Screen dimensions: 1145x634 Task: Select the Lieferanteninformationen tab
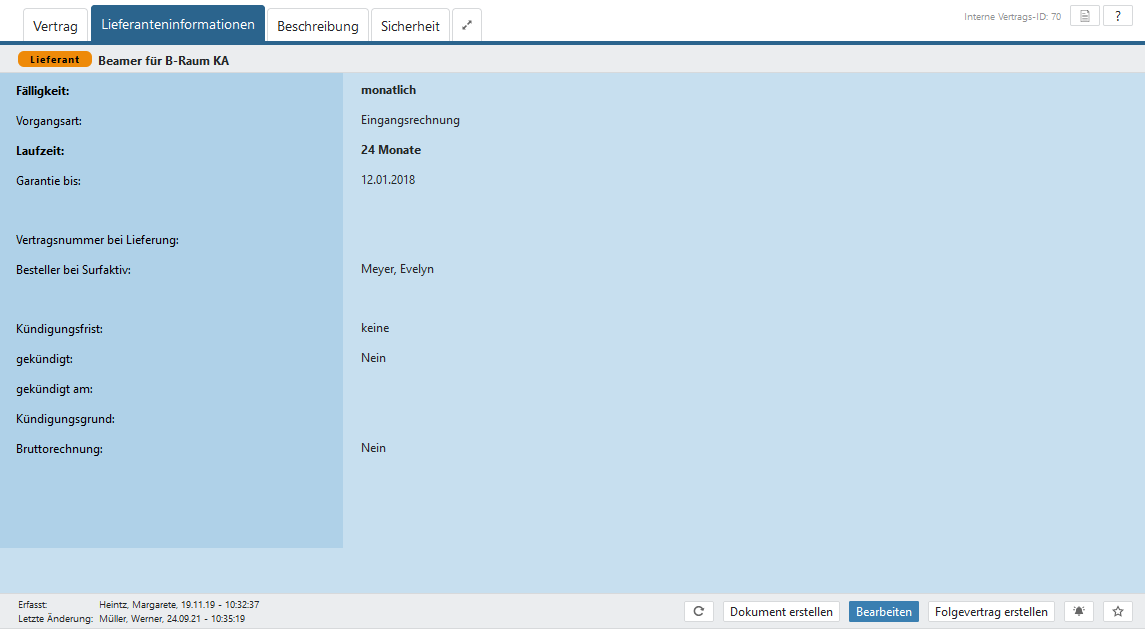point(178,24)
